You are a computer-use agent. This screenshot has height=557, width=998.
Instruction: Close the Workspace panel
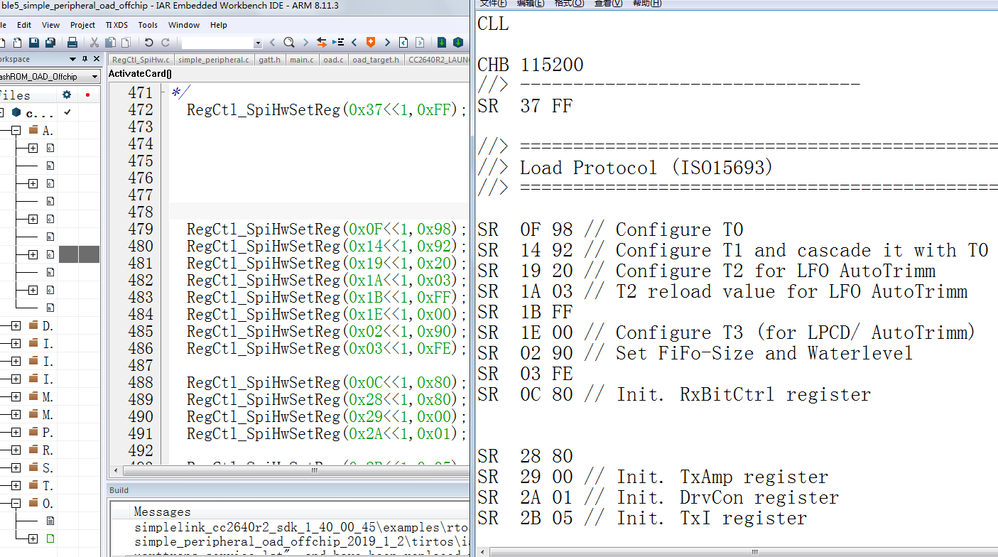pyautogui.click(x=97, y=59)
